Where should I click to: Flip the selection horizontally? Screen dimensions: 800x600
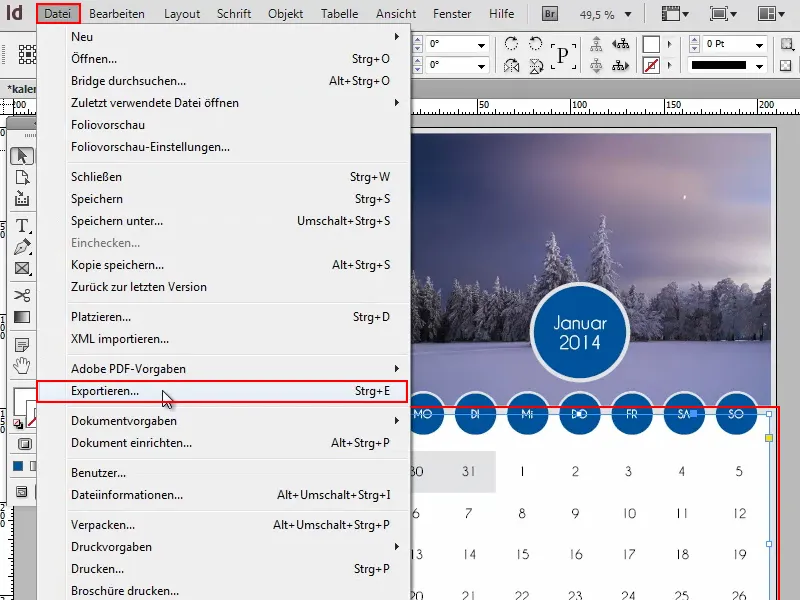(511, 65)
